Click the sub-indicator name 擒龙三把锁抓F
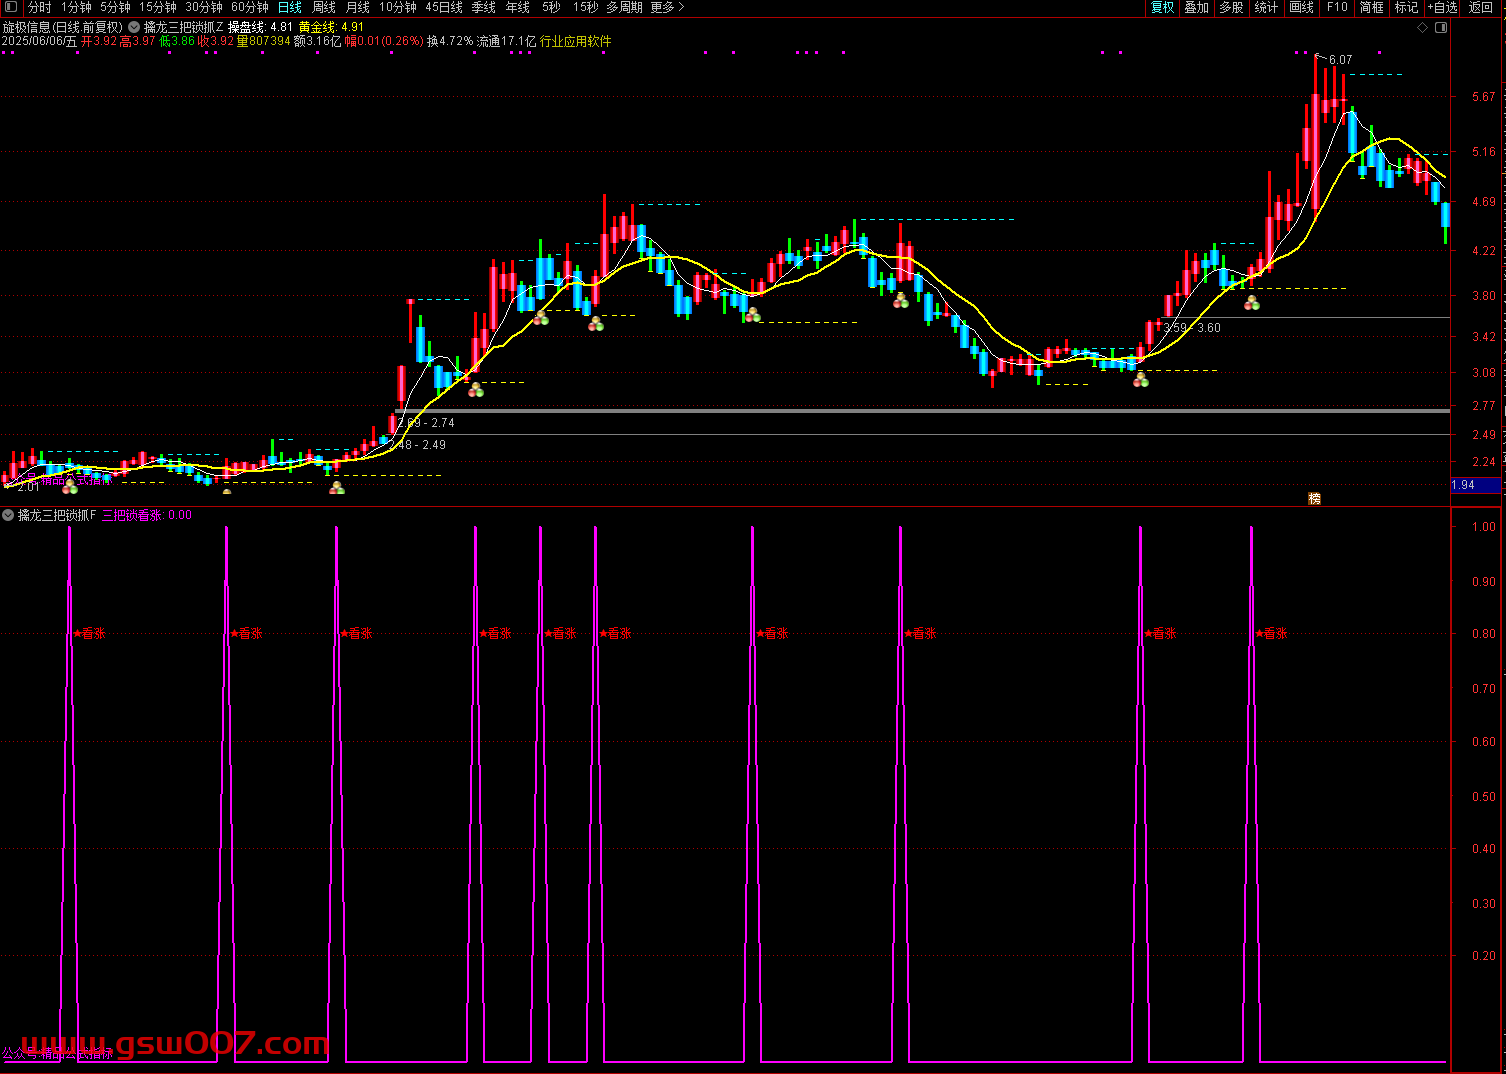Image resolution: width=1506 pixels, height=1074 pixels. tap(57, 515)
